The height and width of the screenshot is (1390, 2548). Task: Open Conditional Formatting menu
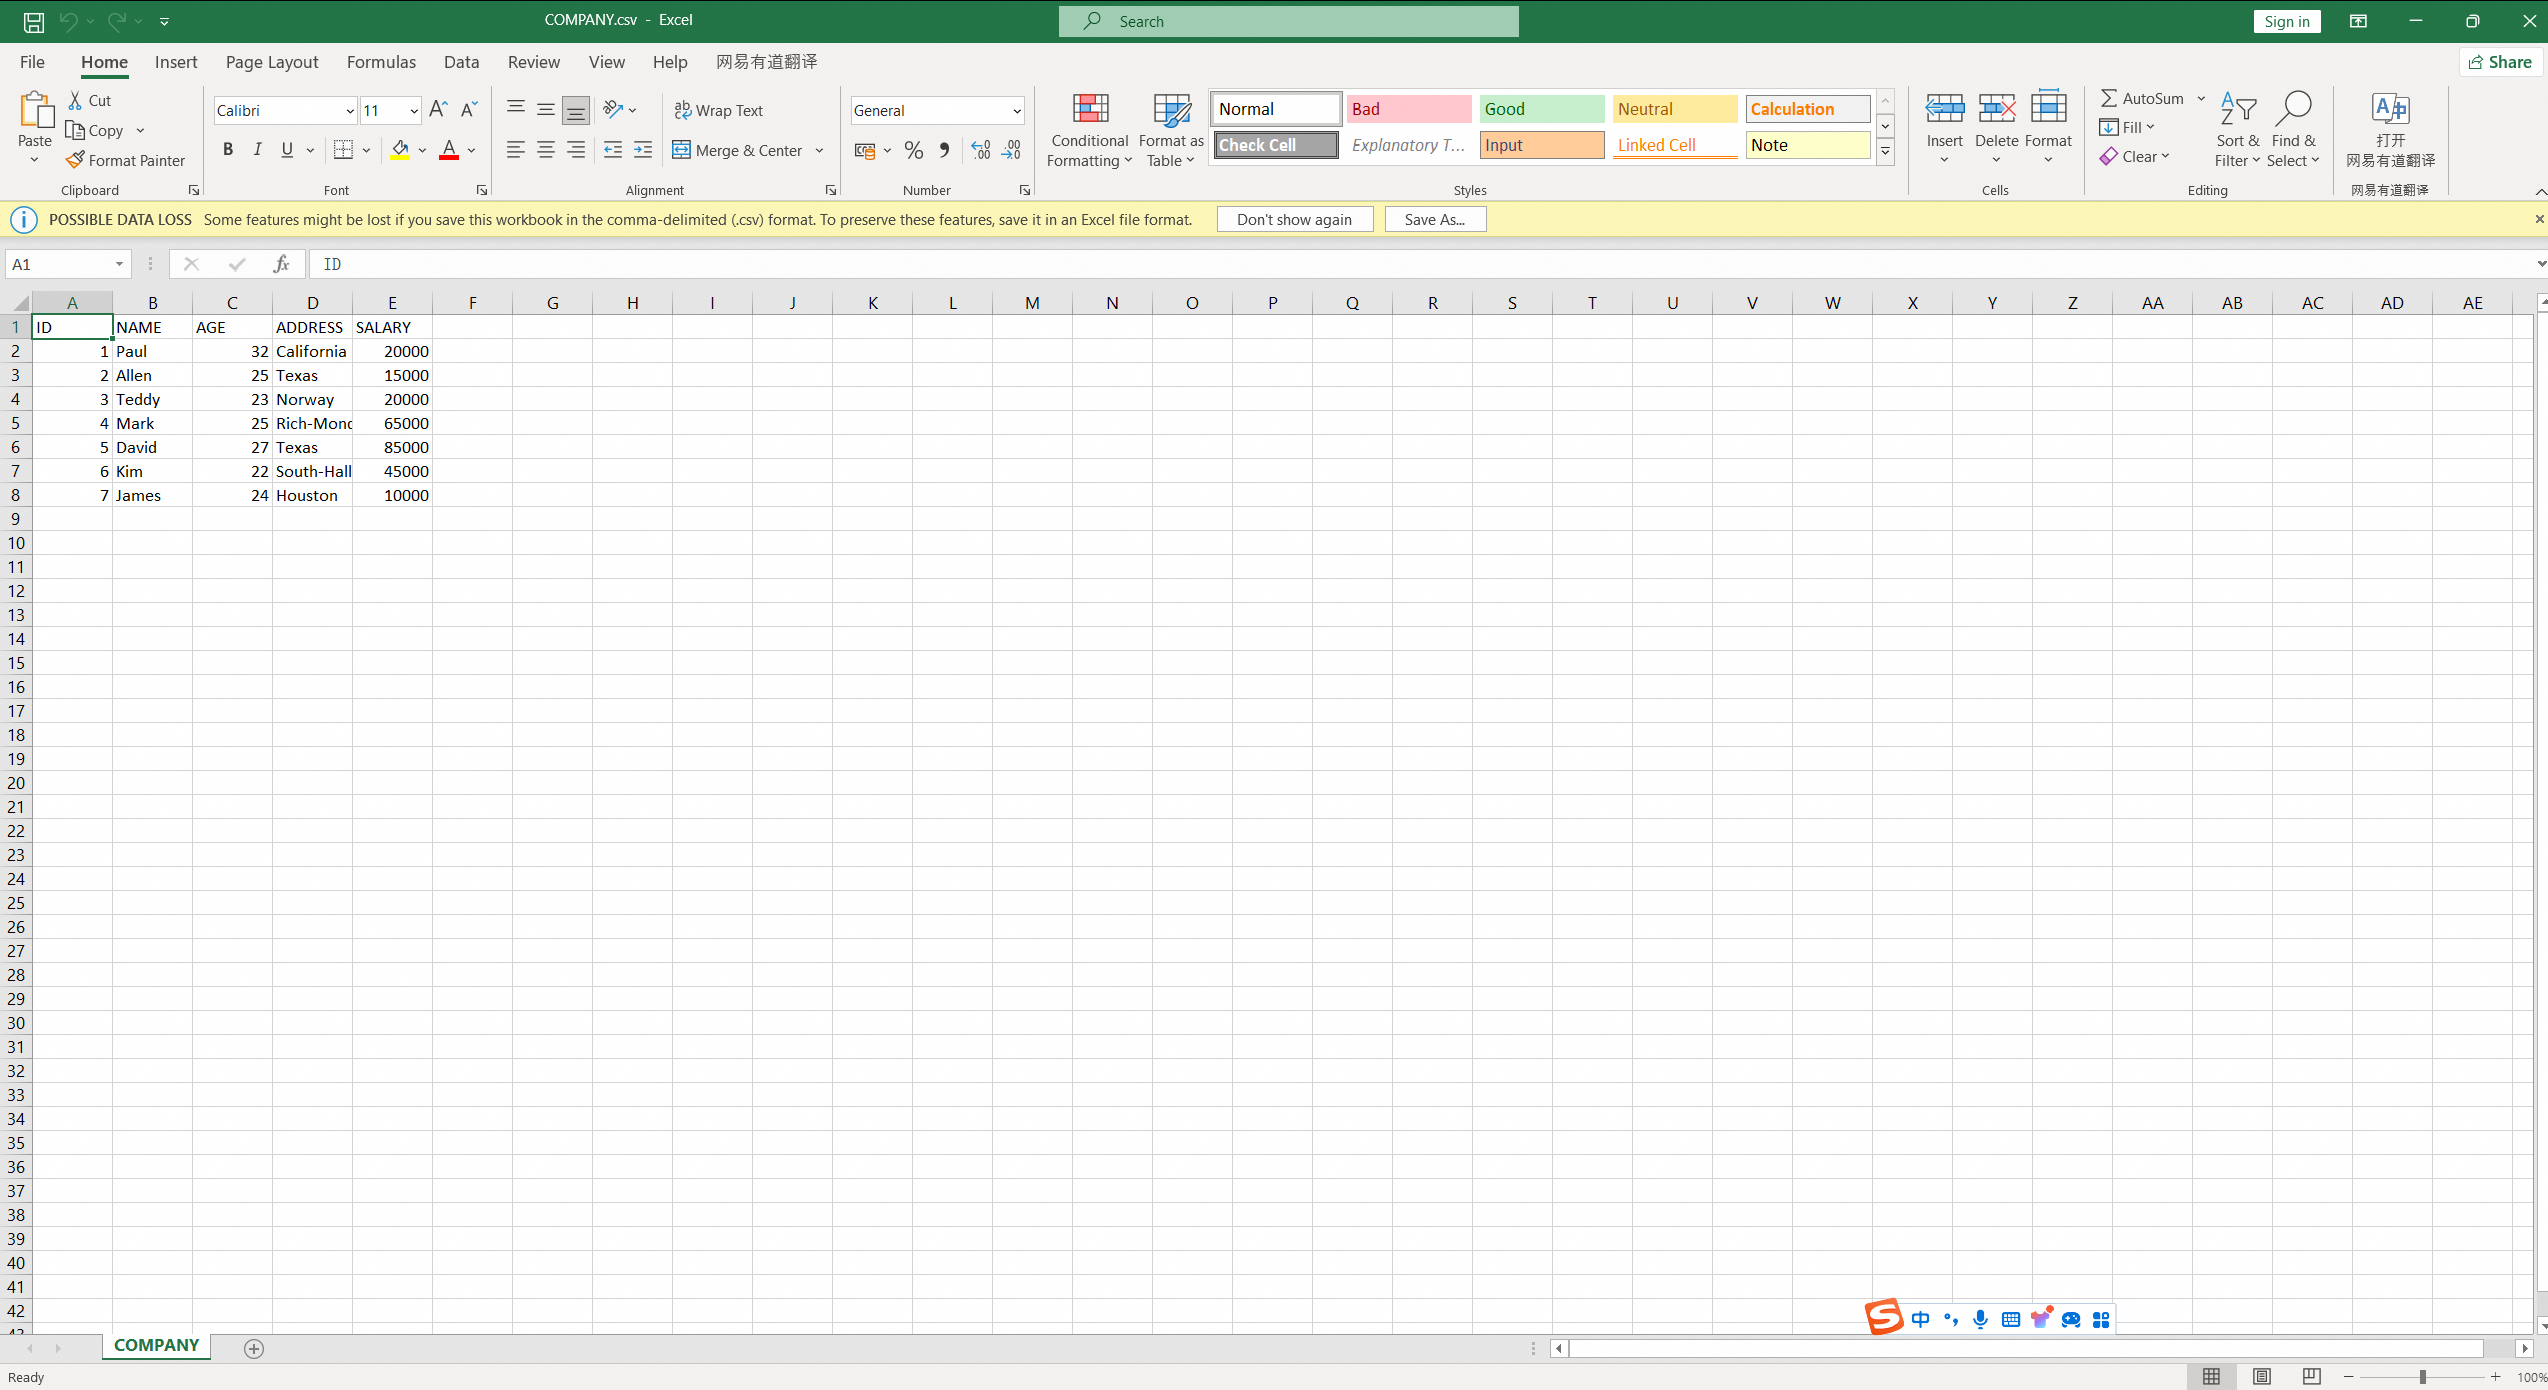point(1089,130)
